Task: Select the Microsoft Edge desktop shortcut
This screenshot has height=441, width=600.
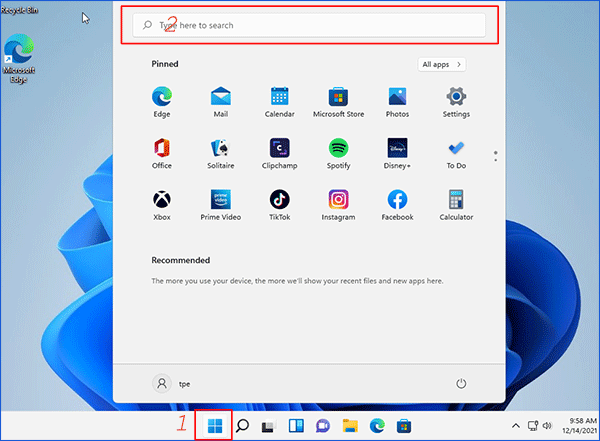Action: tap(19, 59)
